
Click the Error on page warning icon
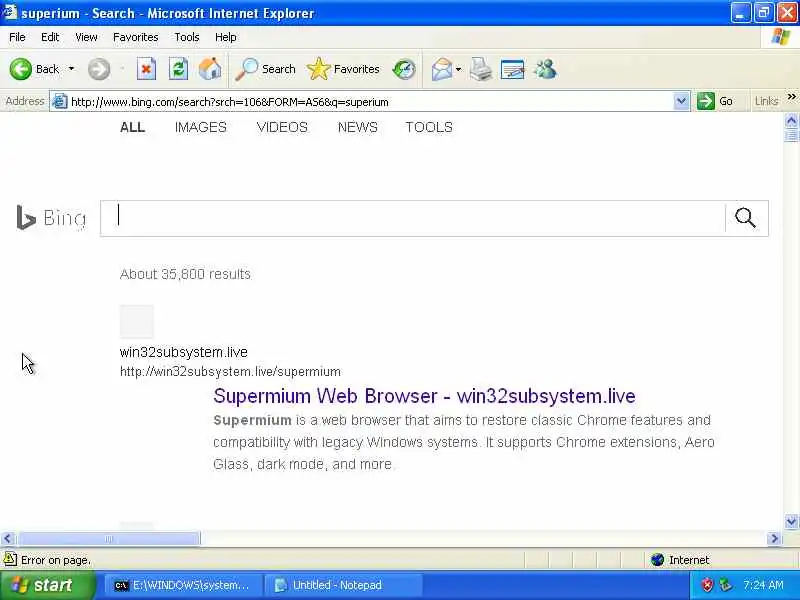(x=10, y=560)
